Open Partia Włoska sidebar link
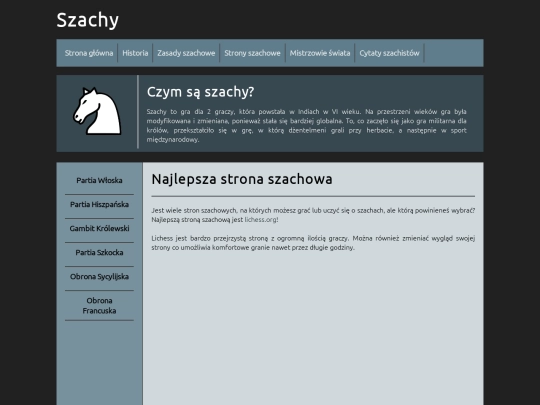The image size is (540, 405). 99,180
